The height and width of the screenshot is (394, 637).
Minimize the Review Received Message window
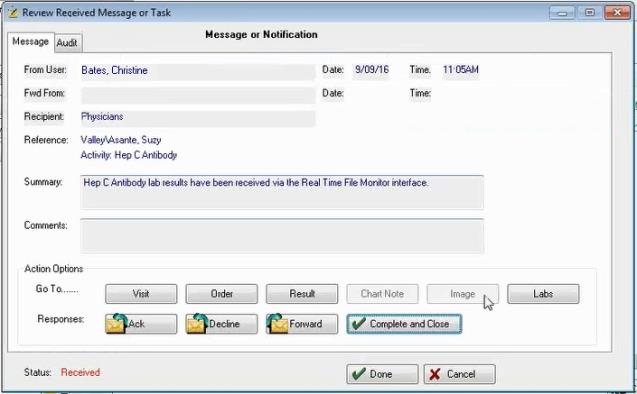[x=562, y=13]
